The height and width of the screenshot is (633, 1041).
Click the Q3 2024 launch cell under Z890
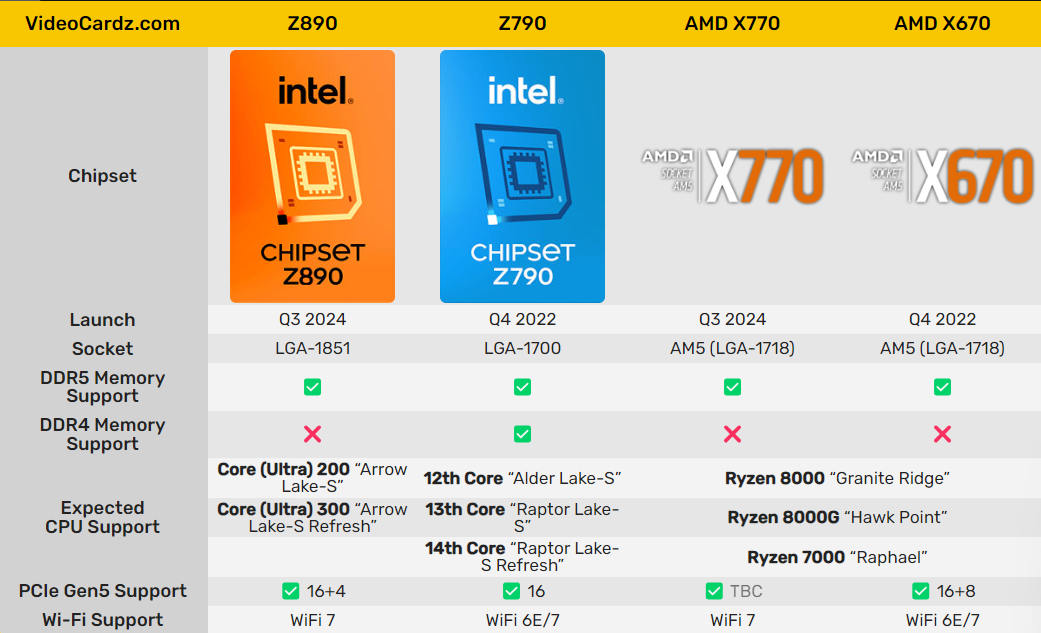[x=312, y=319]
